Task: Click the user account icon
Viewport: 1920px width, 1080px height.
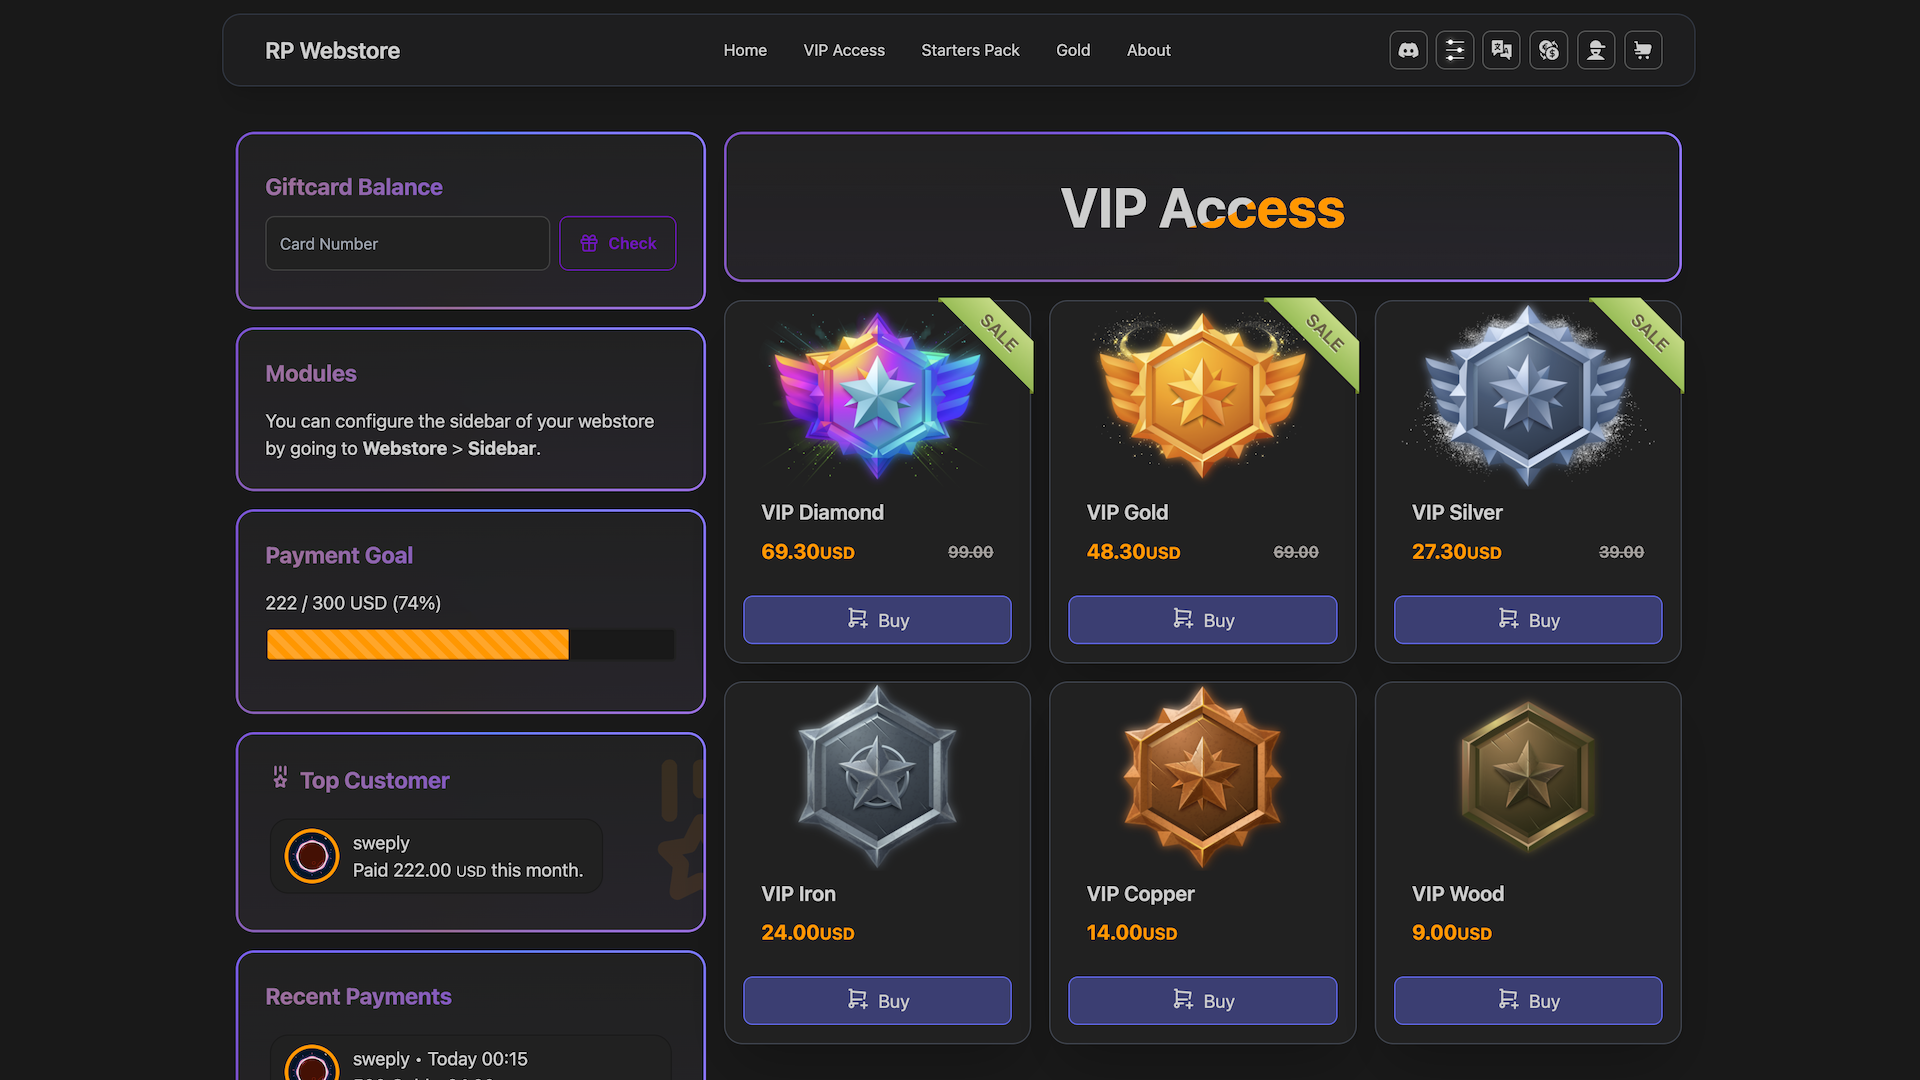Action: tap(1596, 50)
